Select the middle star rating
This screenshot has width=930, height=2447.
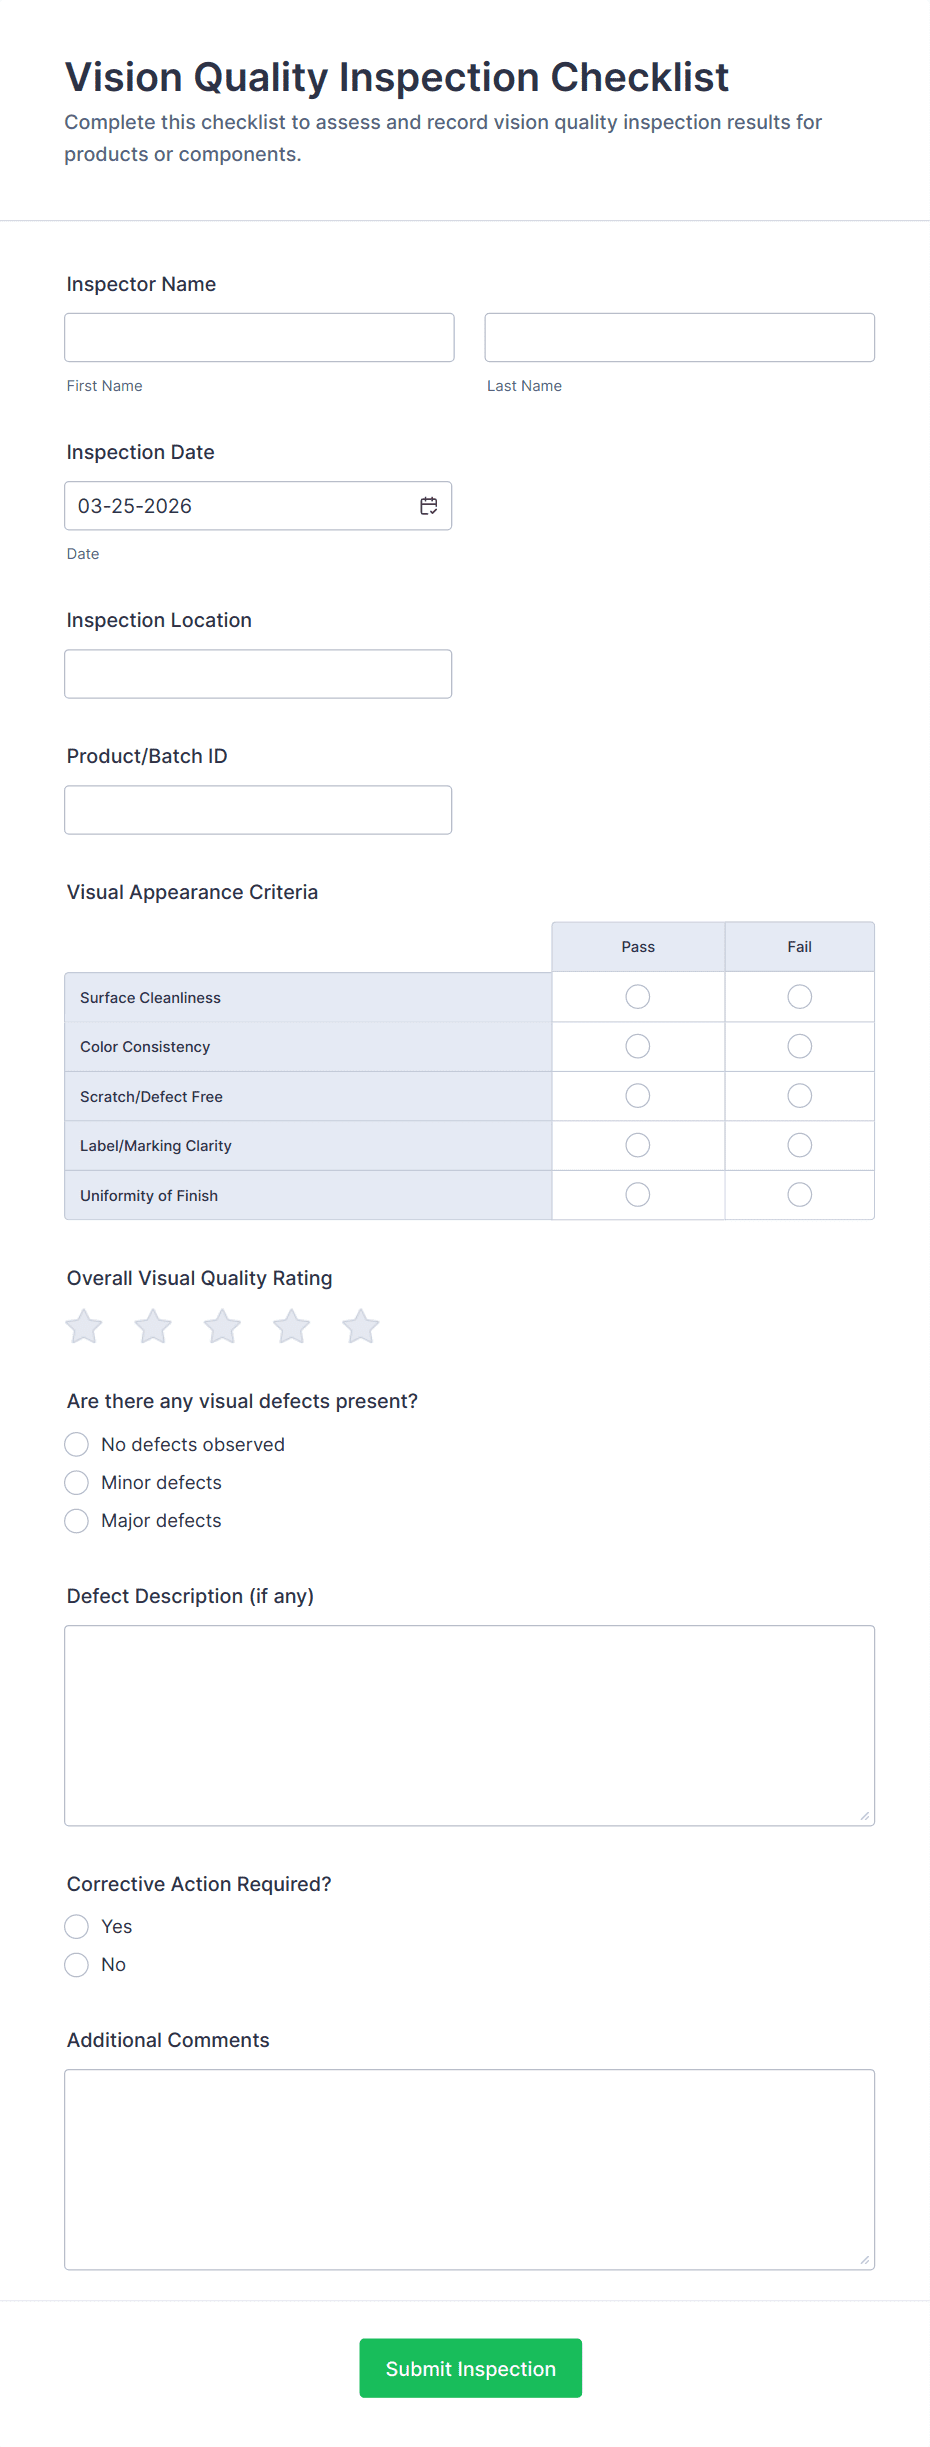[222, 1326]
